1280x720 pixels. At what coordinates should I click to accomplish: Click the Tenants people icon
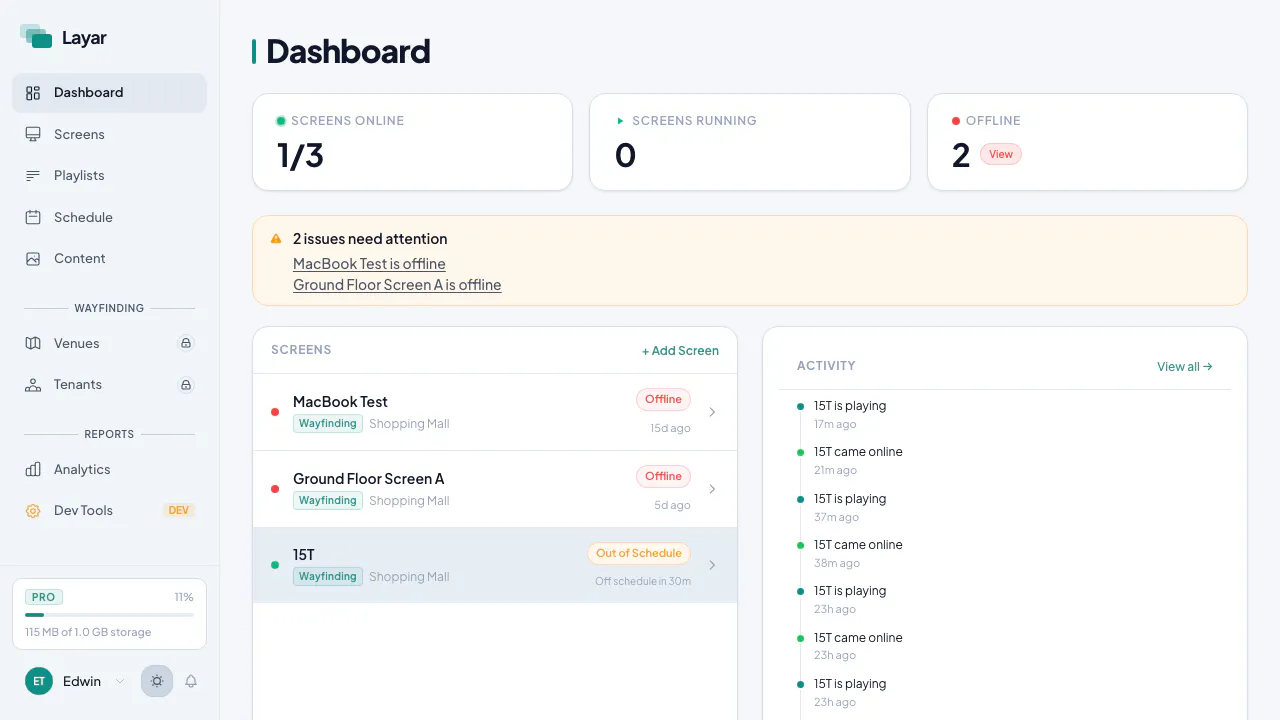[x=33, y=384]
